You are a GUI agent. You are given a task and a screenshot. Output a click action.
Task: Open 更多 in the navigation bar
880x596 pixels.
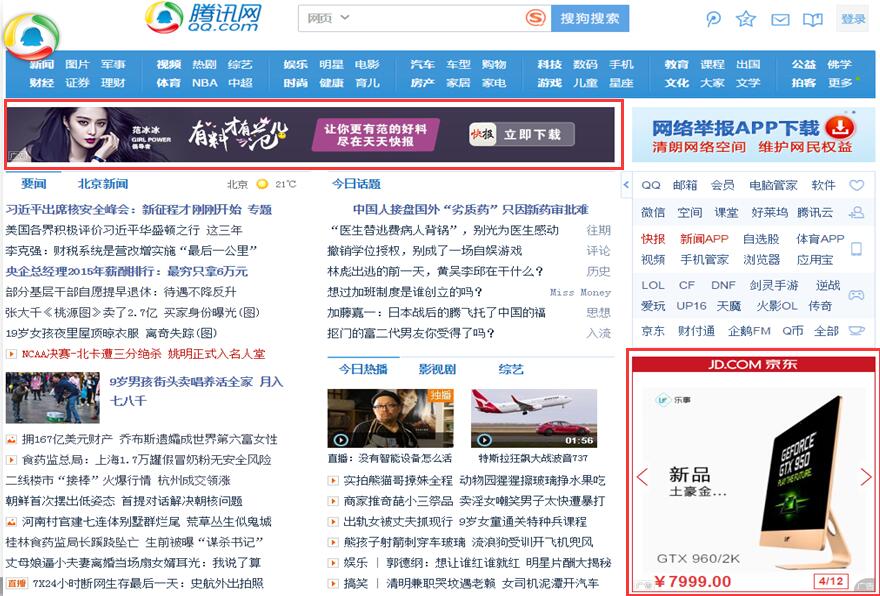pos(840,82)
